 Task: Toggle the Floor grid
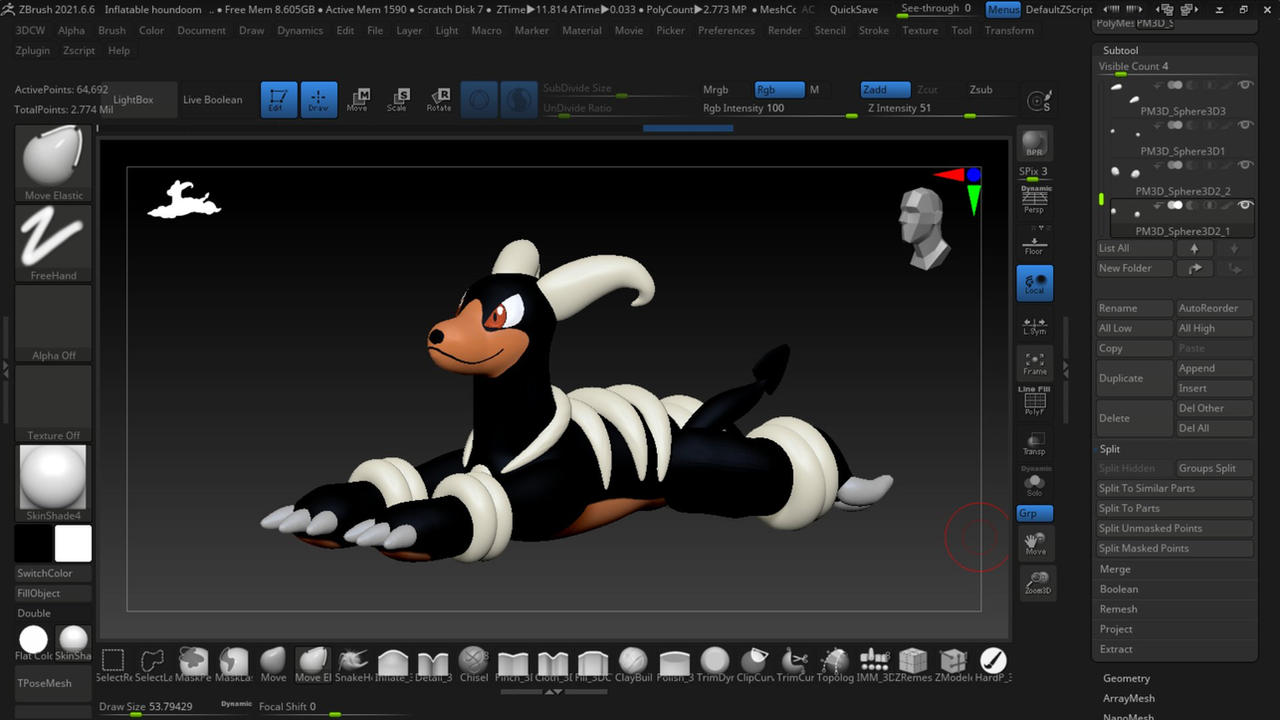(x=1035, y=244)
